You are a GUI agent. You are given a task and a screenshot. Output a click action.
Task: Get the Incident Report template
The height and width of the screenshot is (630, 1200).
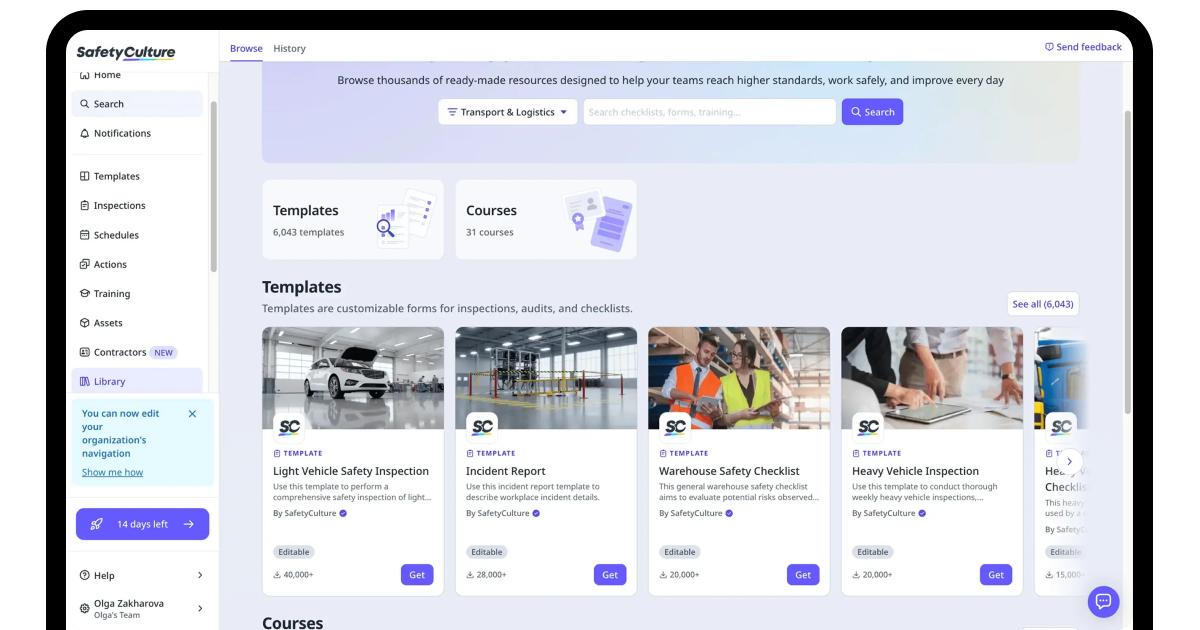[610, 575]
